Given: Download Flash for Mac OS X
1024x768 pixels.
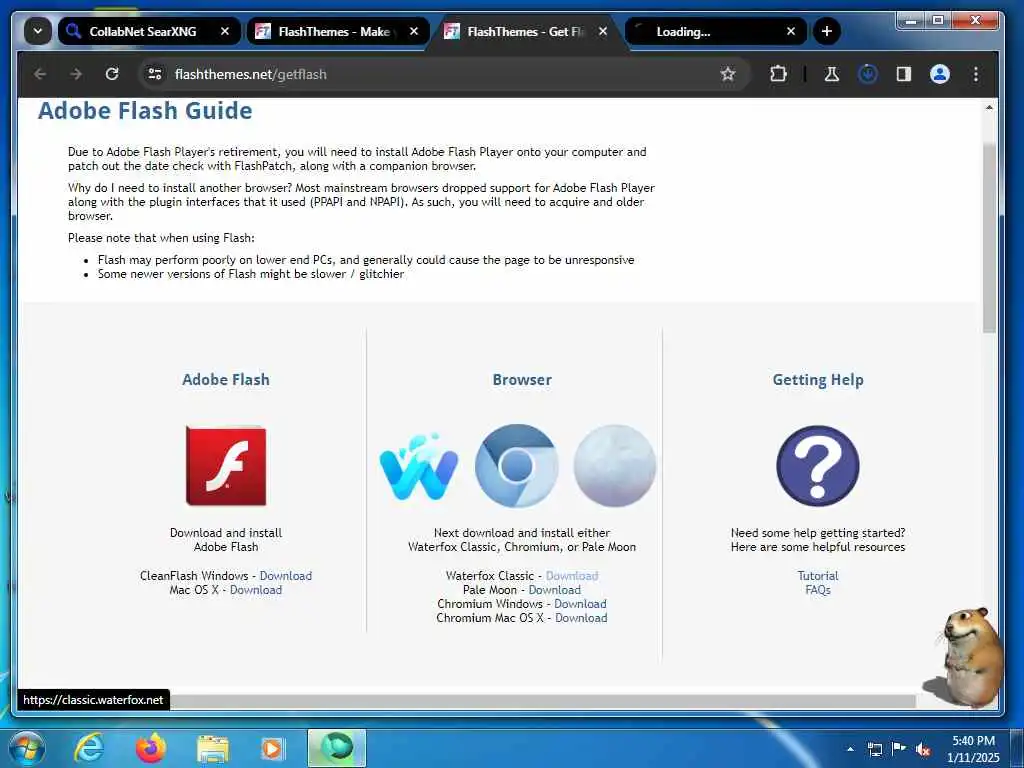Looking at the screenshot, I should tap(255, 590).
